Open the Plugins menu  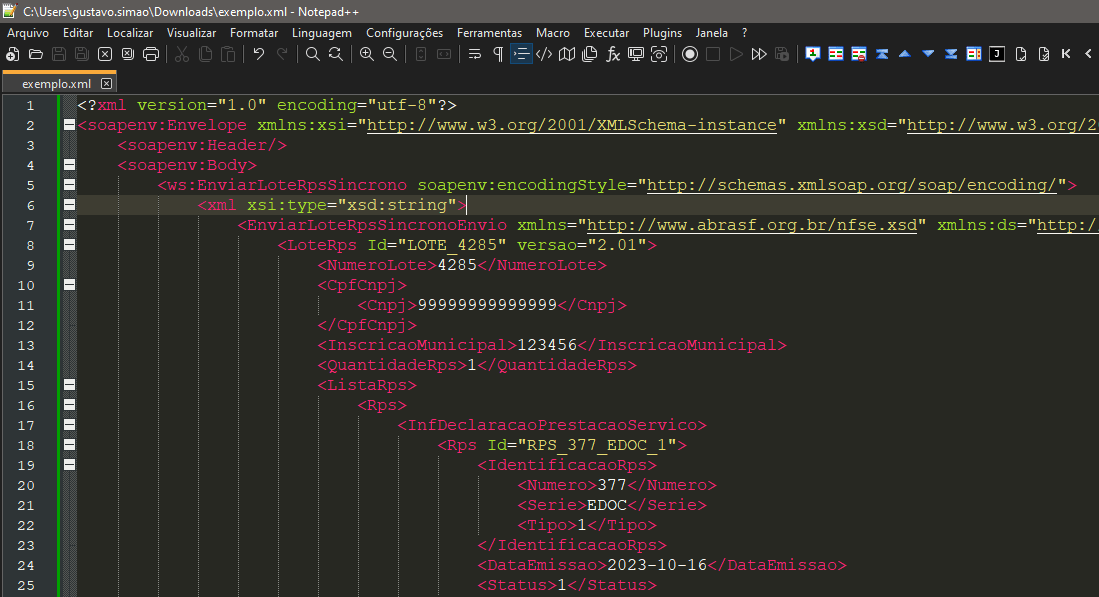pos(662,32)
